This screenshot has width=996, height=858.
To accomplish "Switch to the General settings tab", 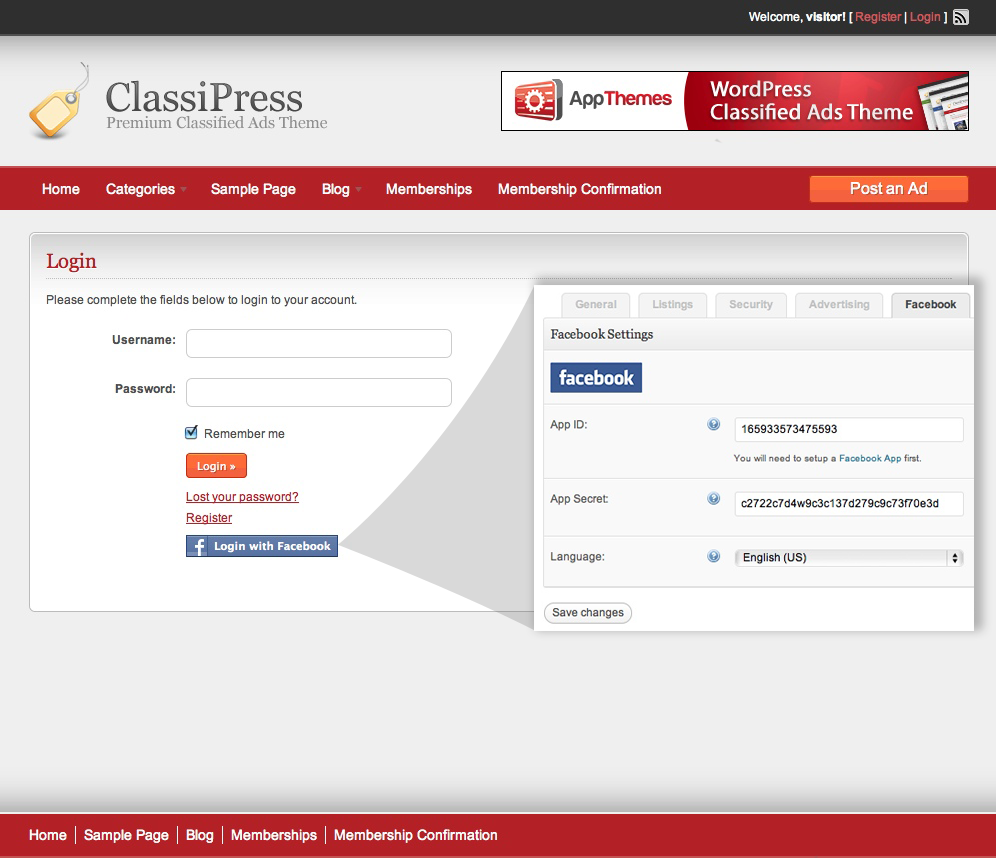I will click(x=596, y=305).
